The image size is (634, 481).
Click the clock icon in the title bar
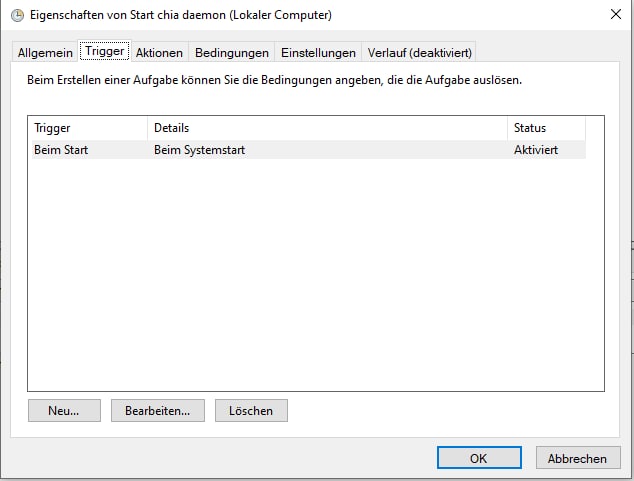(17, 15)
